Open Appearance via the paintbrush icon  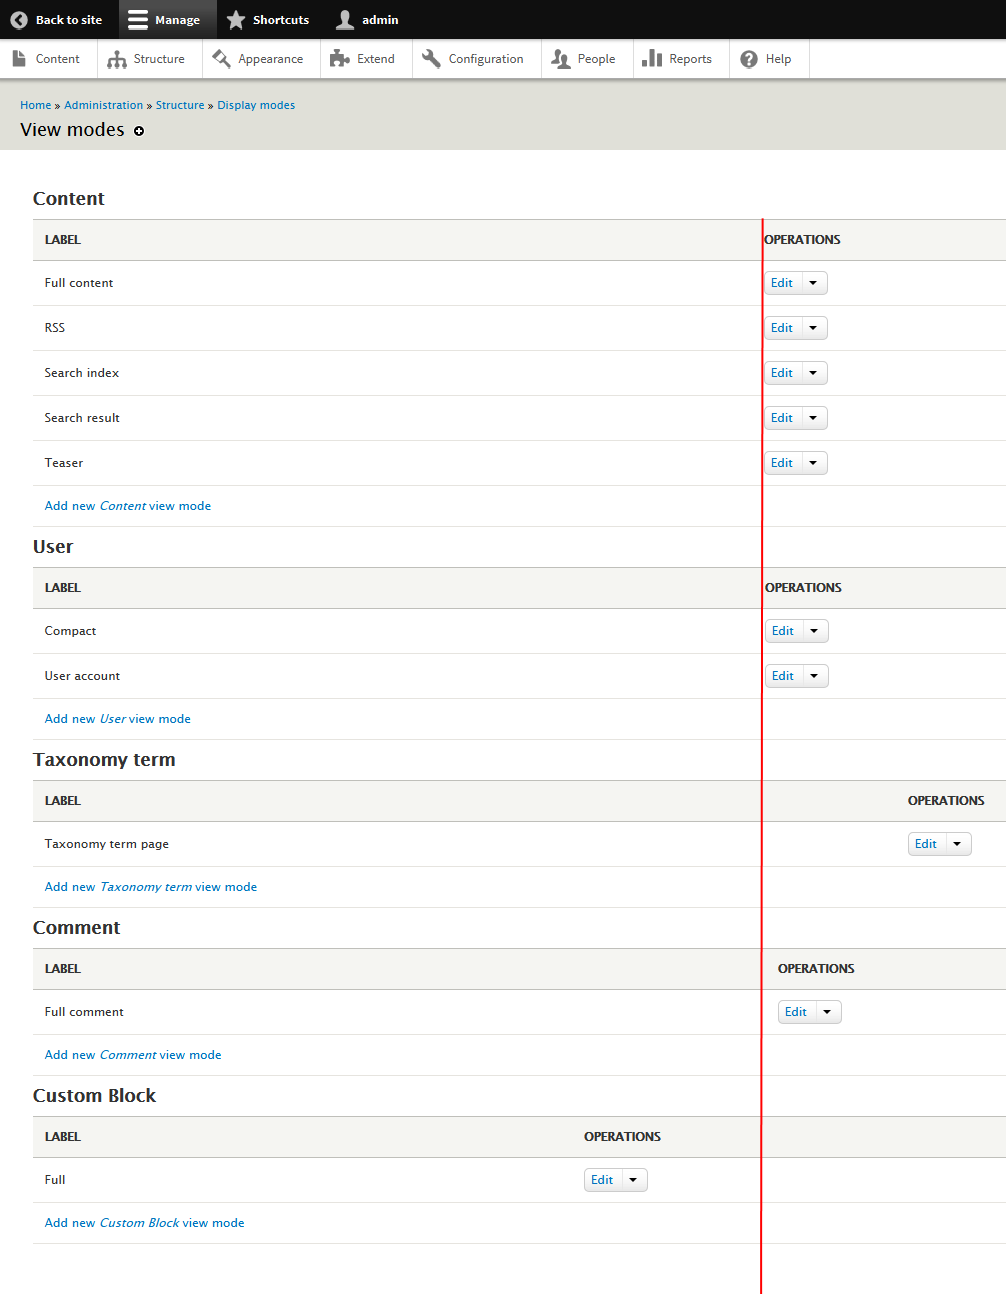coord(218,58)
